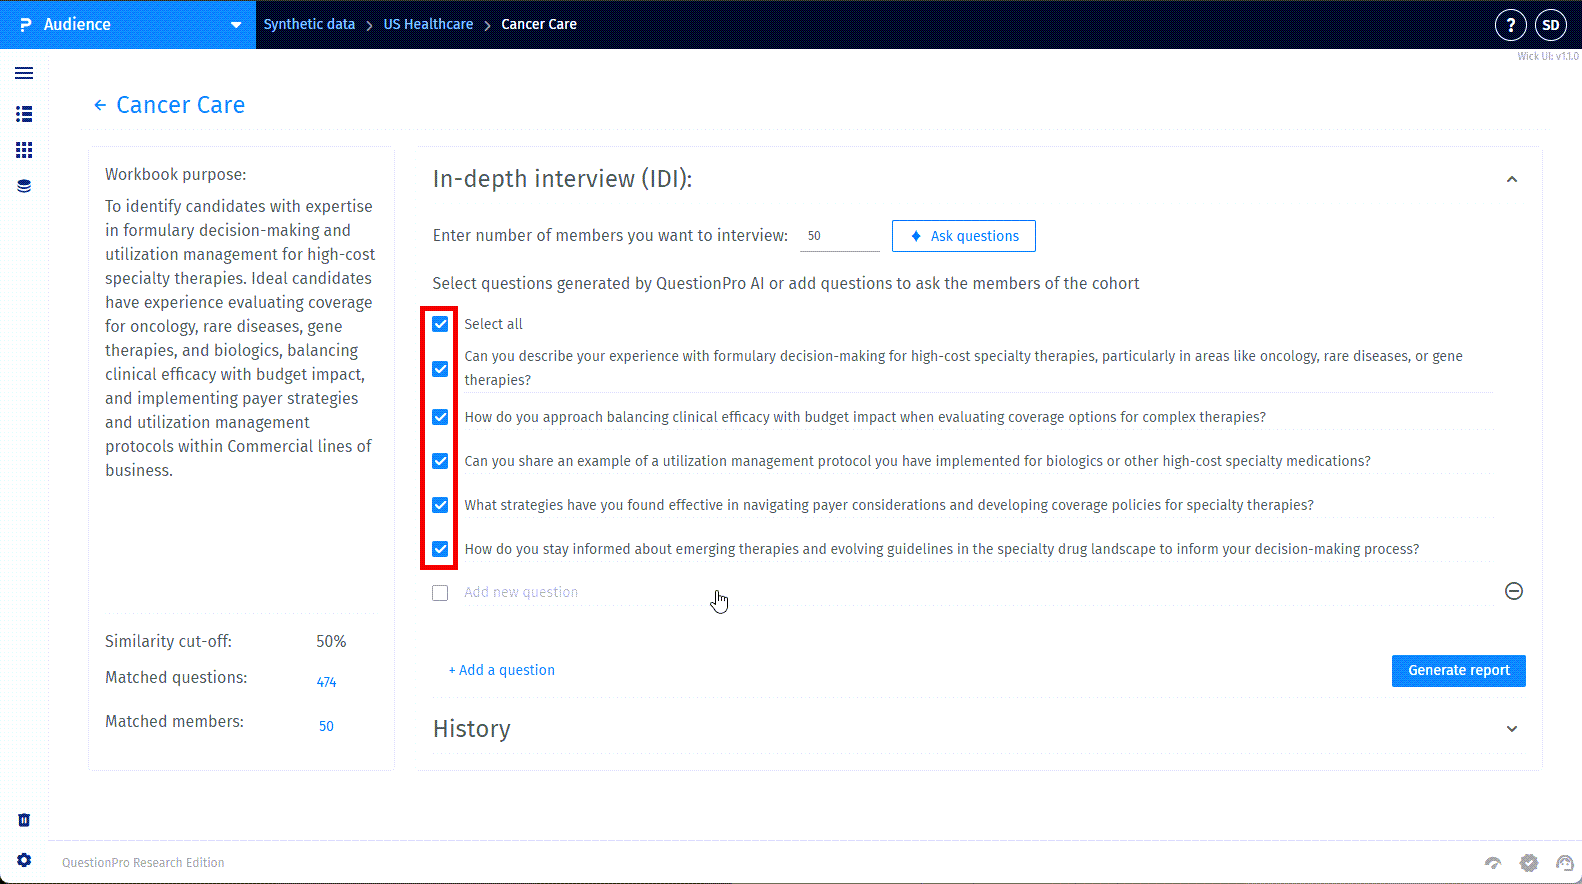Select the Cancer Care breadcrumb

coord(539,24)
